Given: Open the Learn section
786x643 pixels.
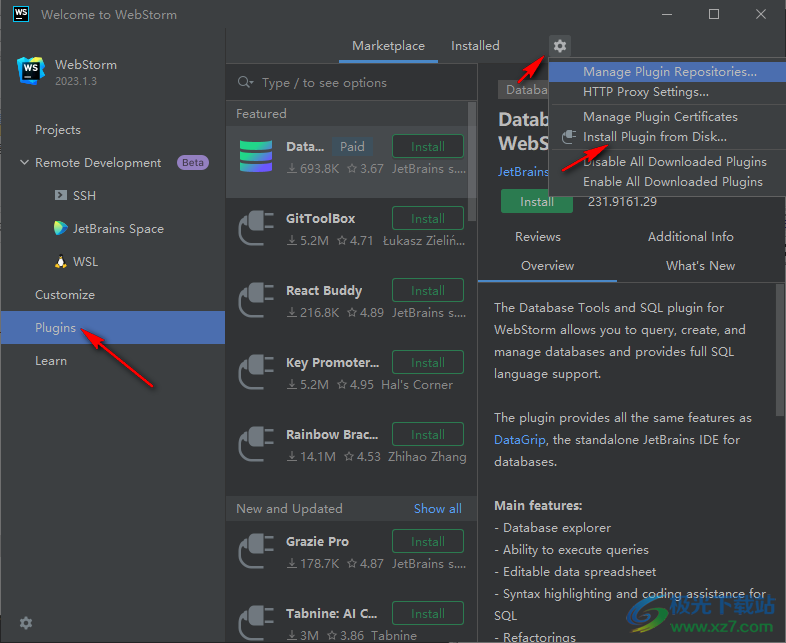Looking at the screenshot, I should (51, 361).
